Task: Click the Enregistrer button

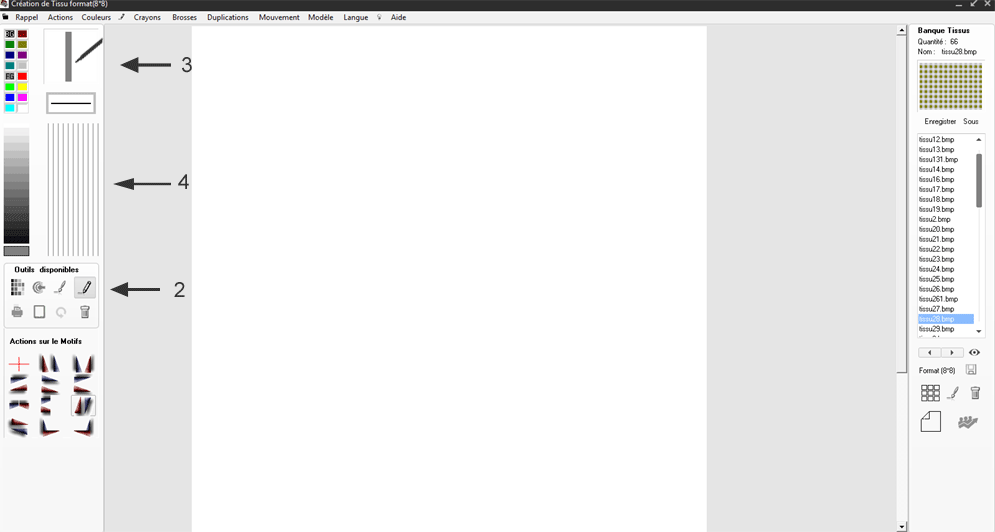Action: pos(940,121)
